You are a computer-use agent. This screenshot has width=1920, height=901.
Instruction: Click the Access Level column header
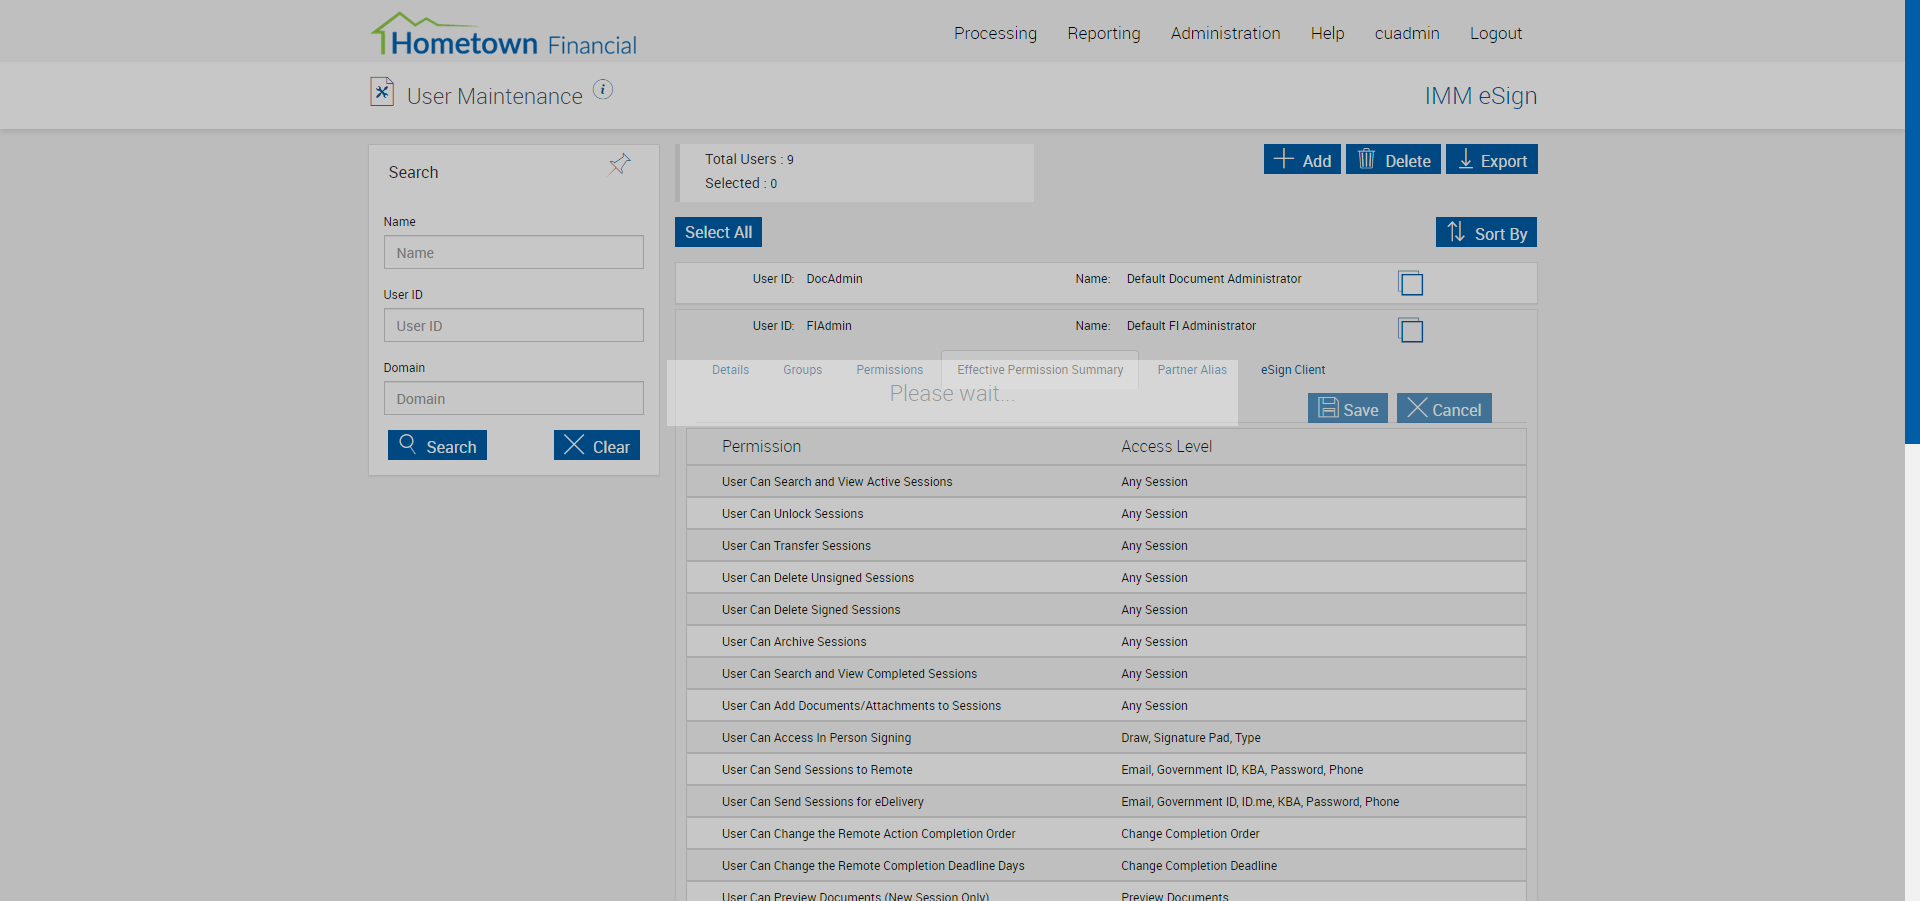pyautogui.click(x=1166, y=446)
